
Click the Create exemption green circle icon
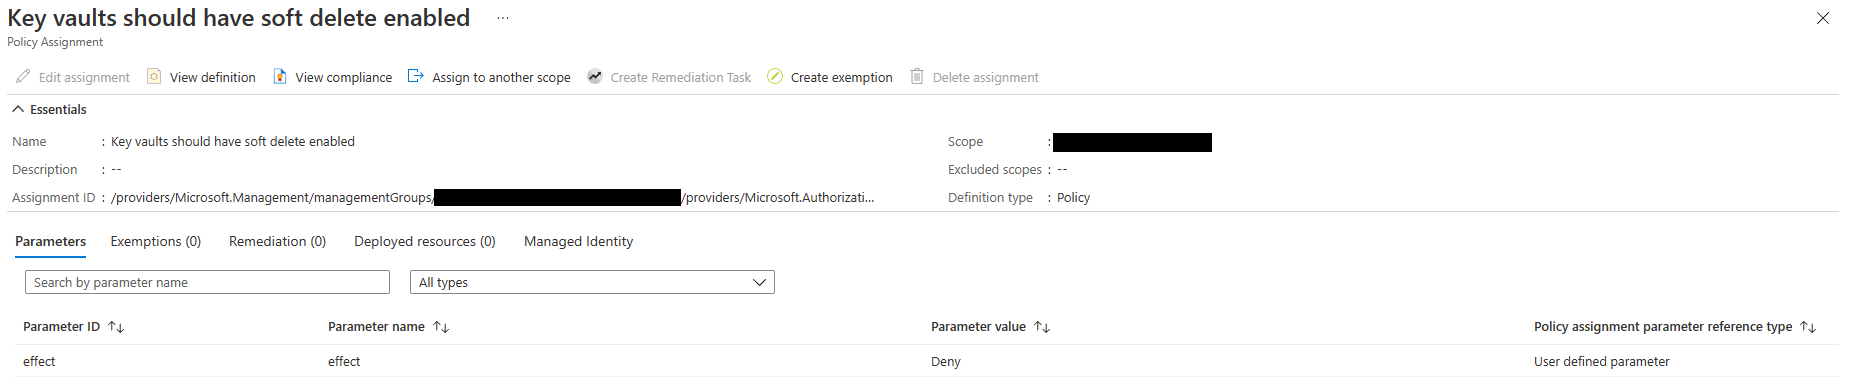(775, 76)
